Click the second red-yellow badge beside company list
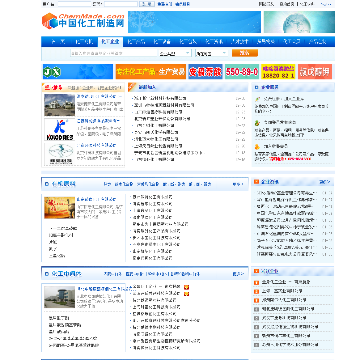This screenshot has height=360, width=360. point(187,294)
